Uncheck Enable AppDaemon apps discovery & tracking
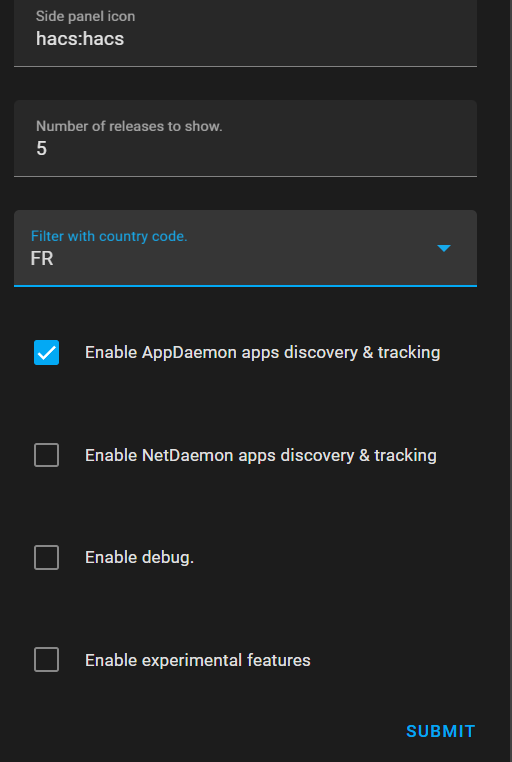Viewport: 512px width, 762px height. click(x=47, y=352)
